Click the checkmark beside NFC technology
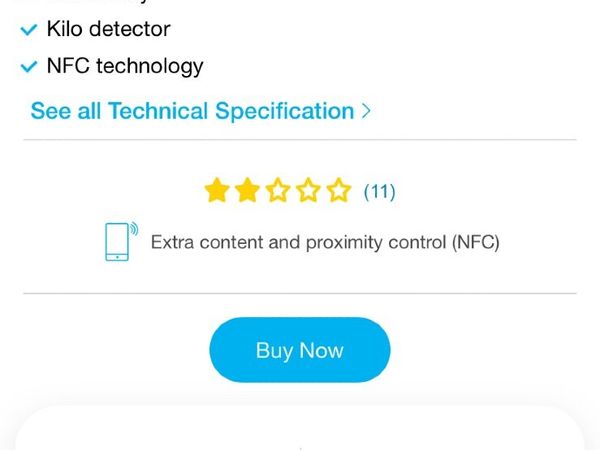The height and width of the screenshot is (450, 600). tap(29, 67)
